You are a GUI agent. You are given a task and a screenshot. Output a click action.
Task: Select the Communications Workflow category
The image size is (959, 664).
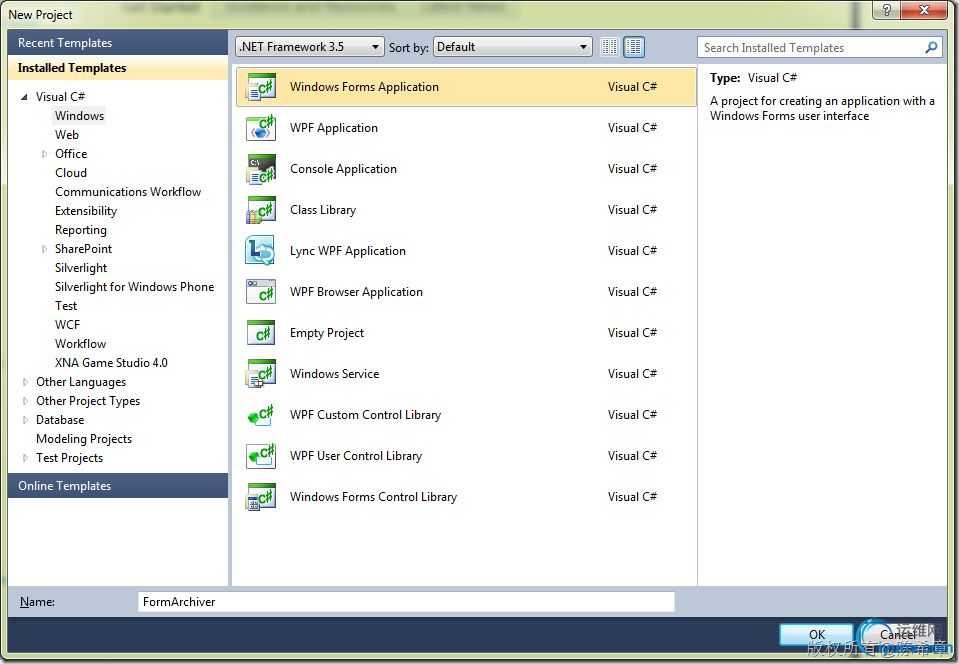click(128, 191)
